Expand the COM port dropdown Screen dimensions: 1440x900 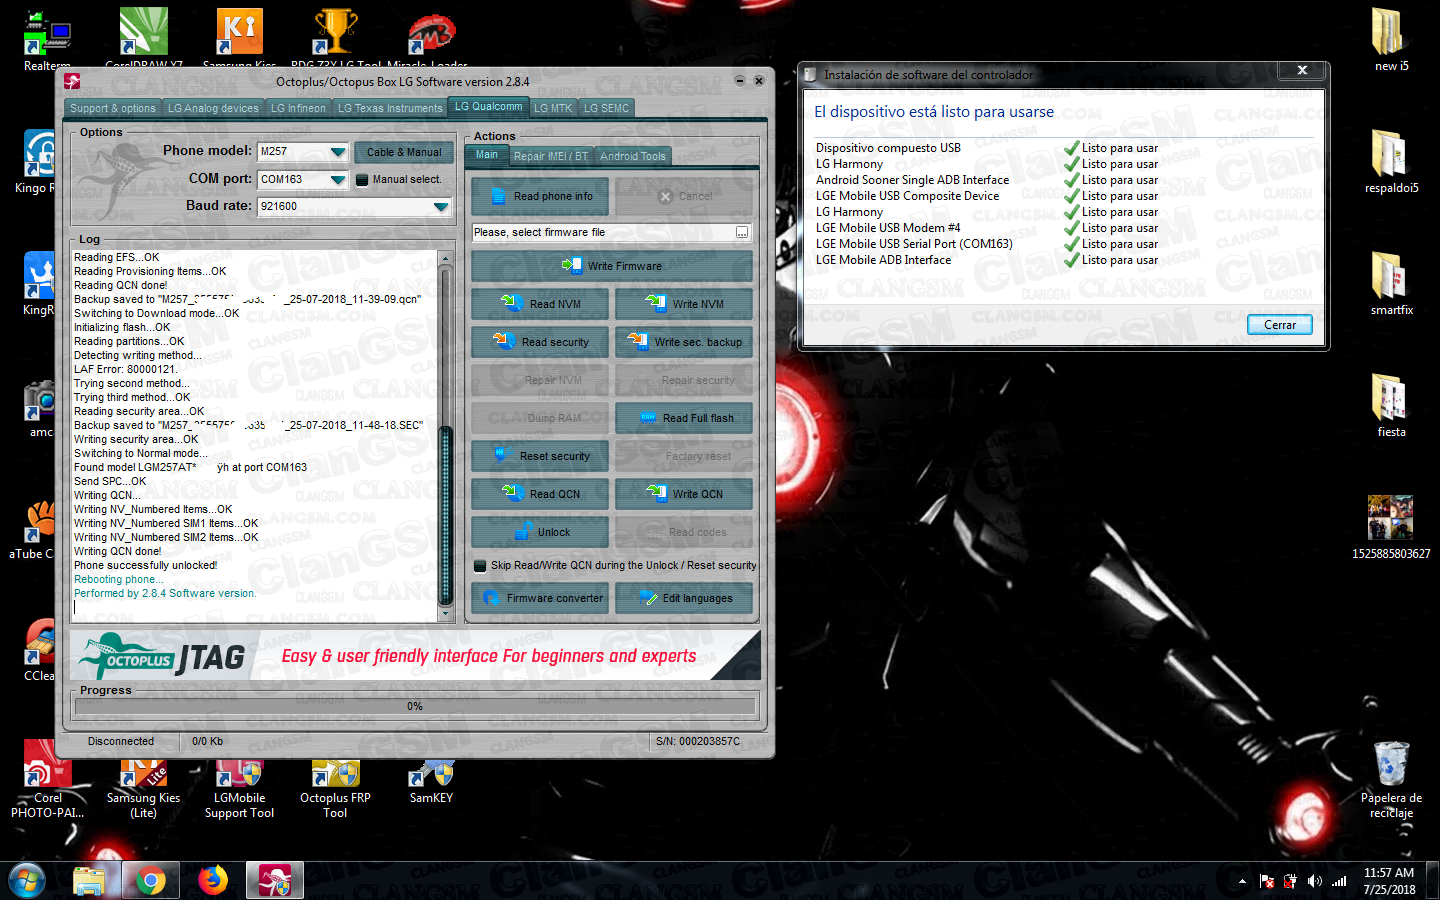point(337,180)
